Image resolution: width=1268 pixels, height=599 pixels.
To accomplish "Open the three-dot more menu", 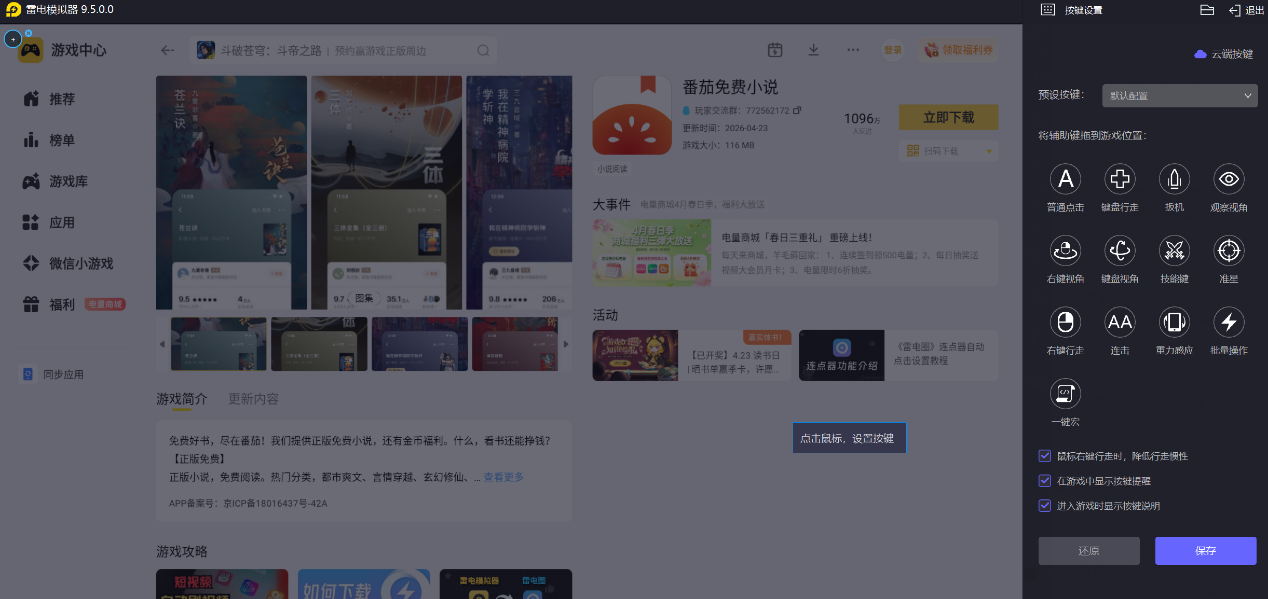I will pos(853,50).
